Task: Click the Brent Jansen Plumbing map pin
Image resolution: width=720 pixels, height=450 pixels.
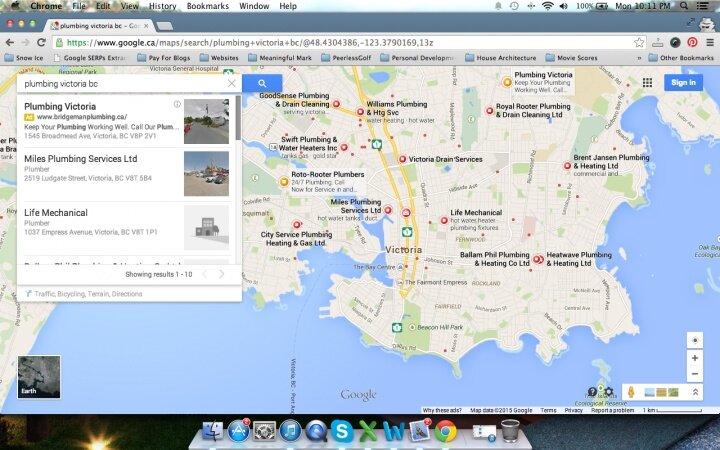Action: [x=567, y=166]
